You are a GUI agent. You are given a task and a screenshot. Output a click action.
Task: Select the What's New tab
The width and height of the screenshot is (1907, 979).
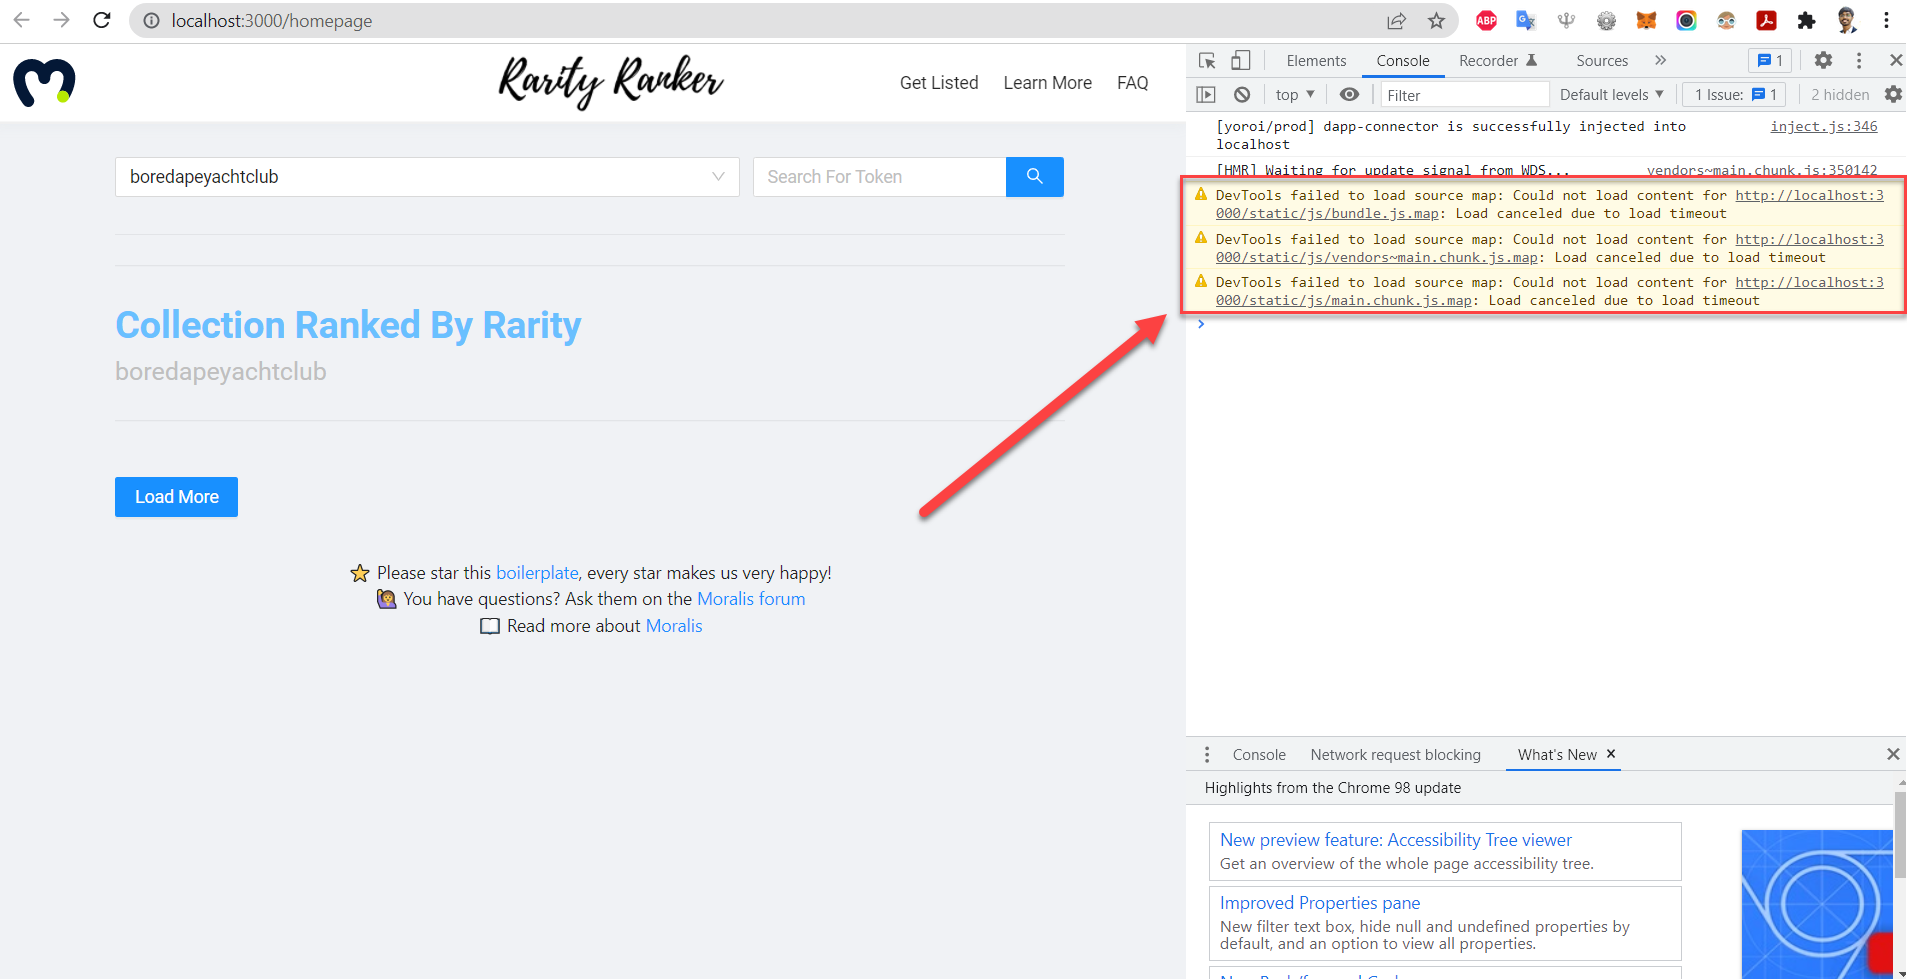[x=1557, y=755]
